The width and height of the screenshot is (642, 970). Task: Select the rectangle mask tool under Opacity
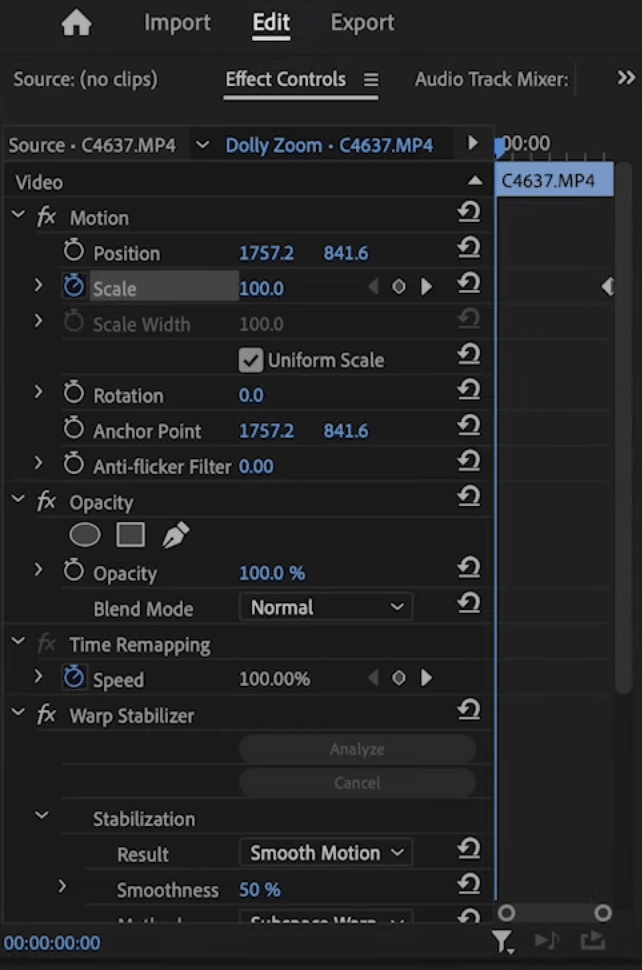[131, 536]
